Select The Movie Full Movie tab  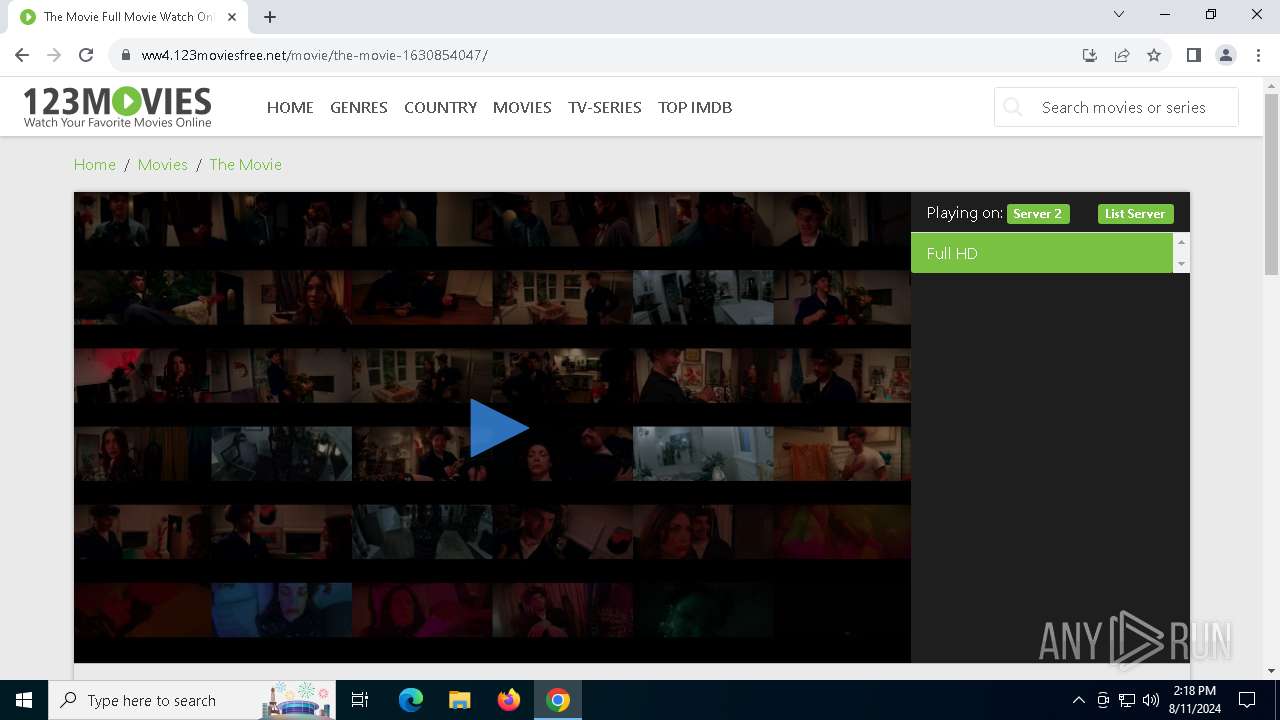click(x=128, y=17)
